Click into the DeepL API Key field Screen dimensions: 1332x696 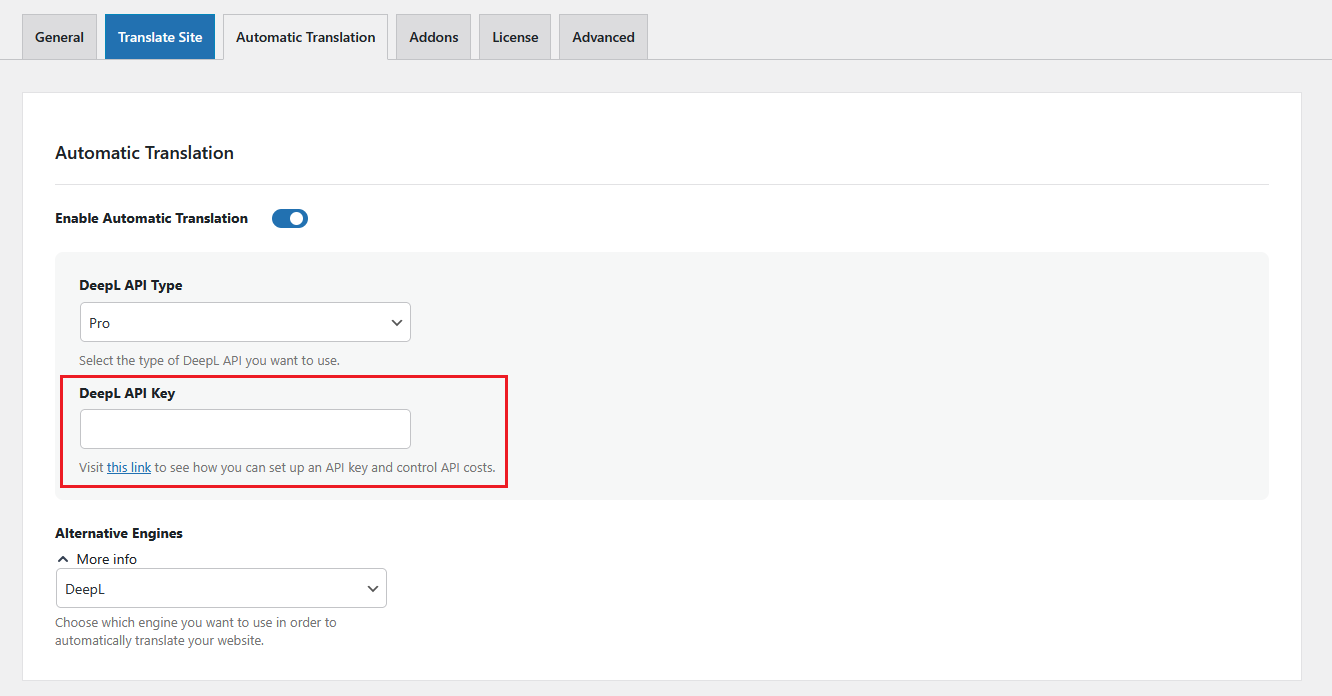245,428
